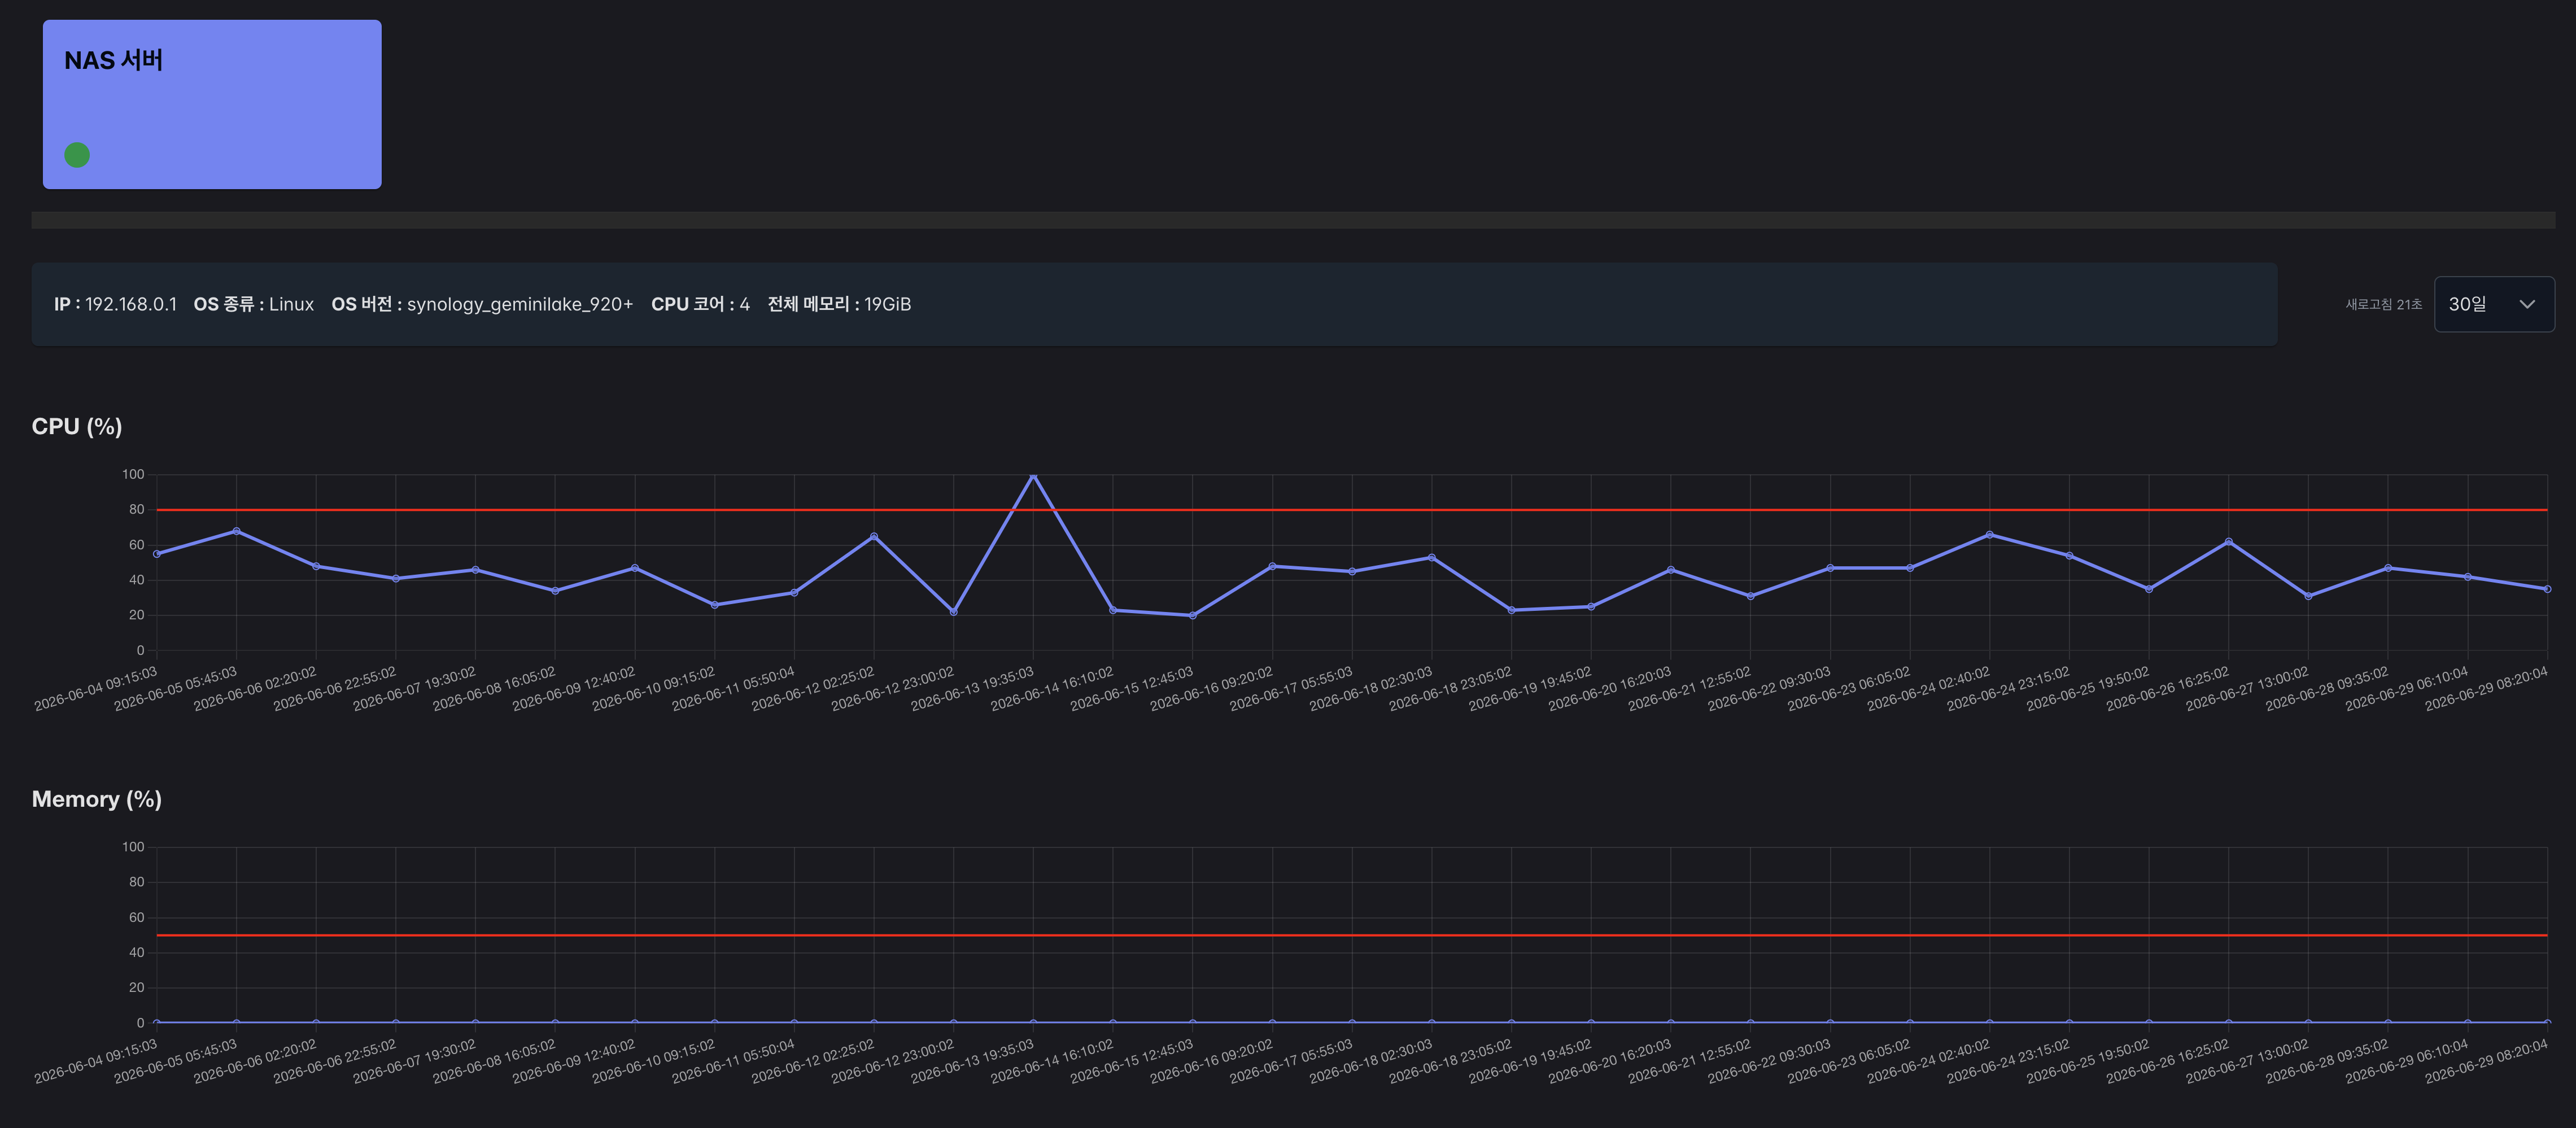Click the CPU (%) chart title

tap(77, 427)
